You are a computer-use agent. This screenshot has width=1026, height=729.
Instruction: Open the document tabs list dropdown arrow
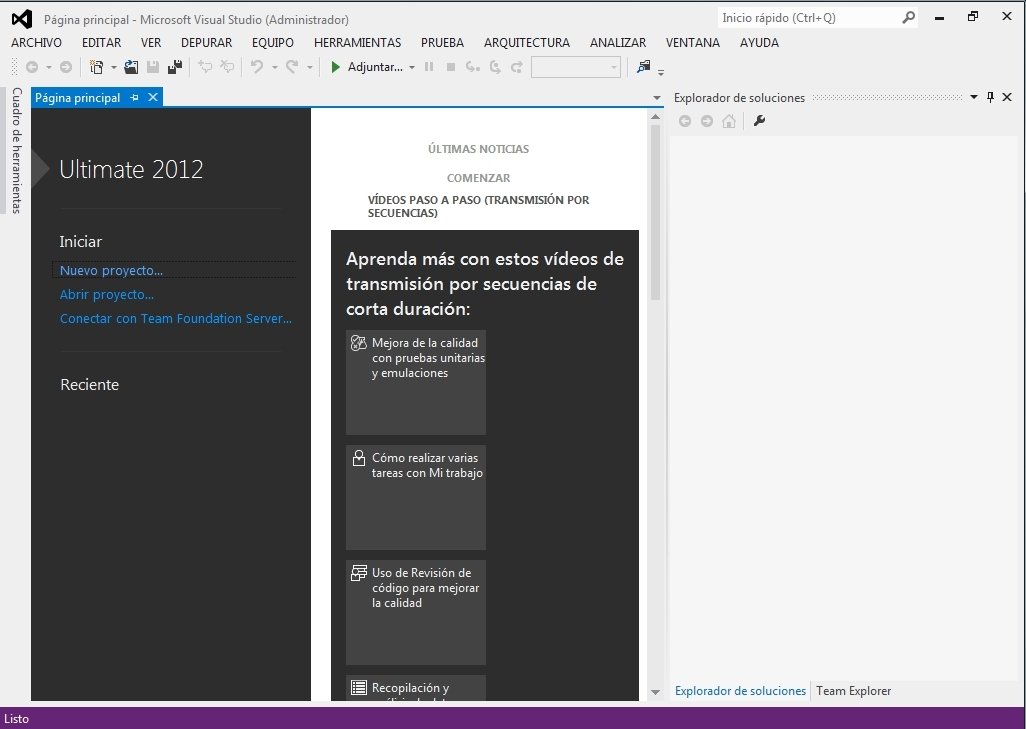[657, 98]
